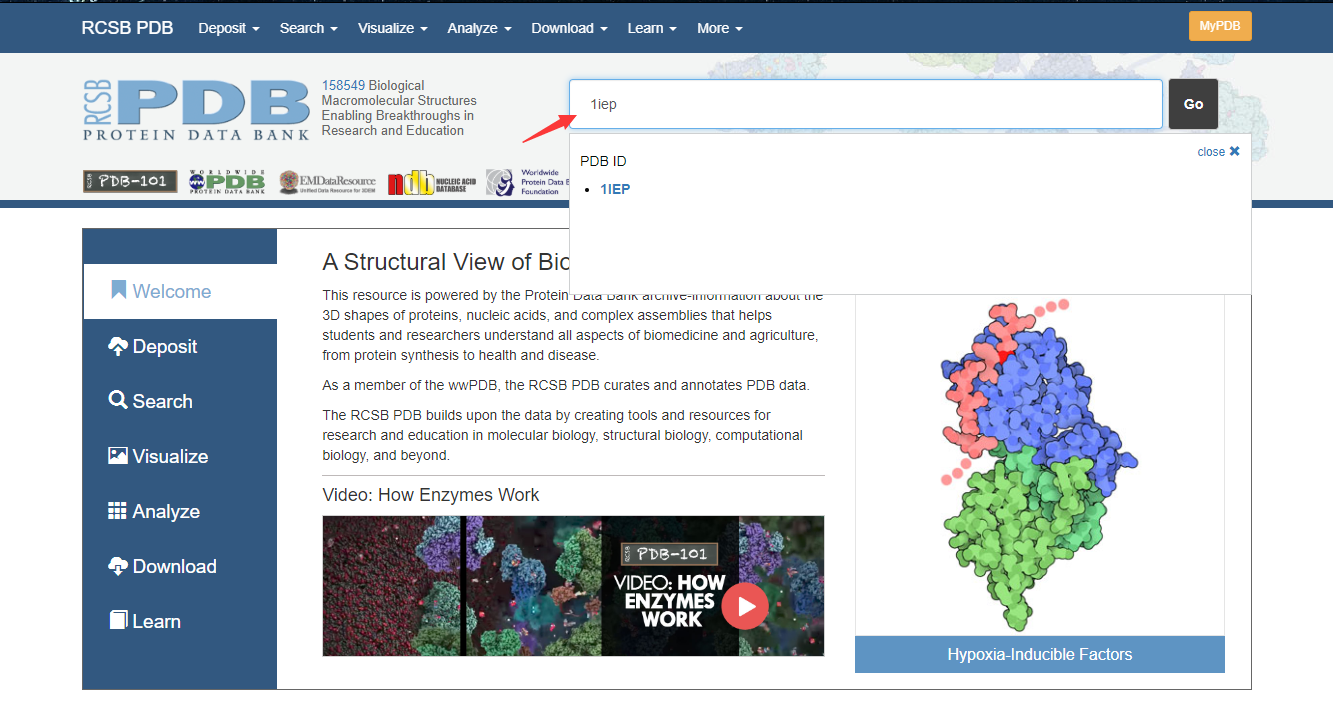Open the PDB-101 logo link
This screenshot has height=708, width=1333.
coord(130,181)
